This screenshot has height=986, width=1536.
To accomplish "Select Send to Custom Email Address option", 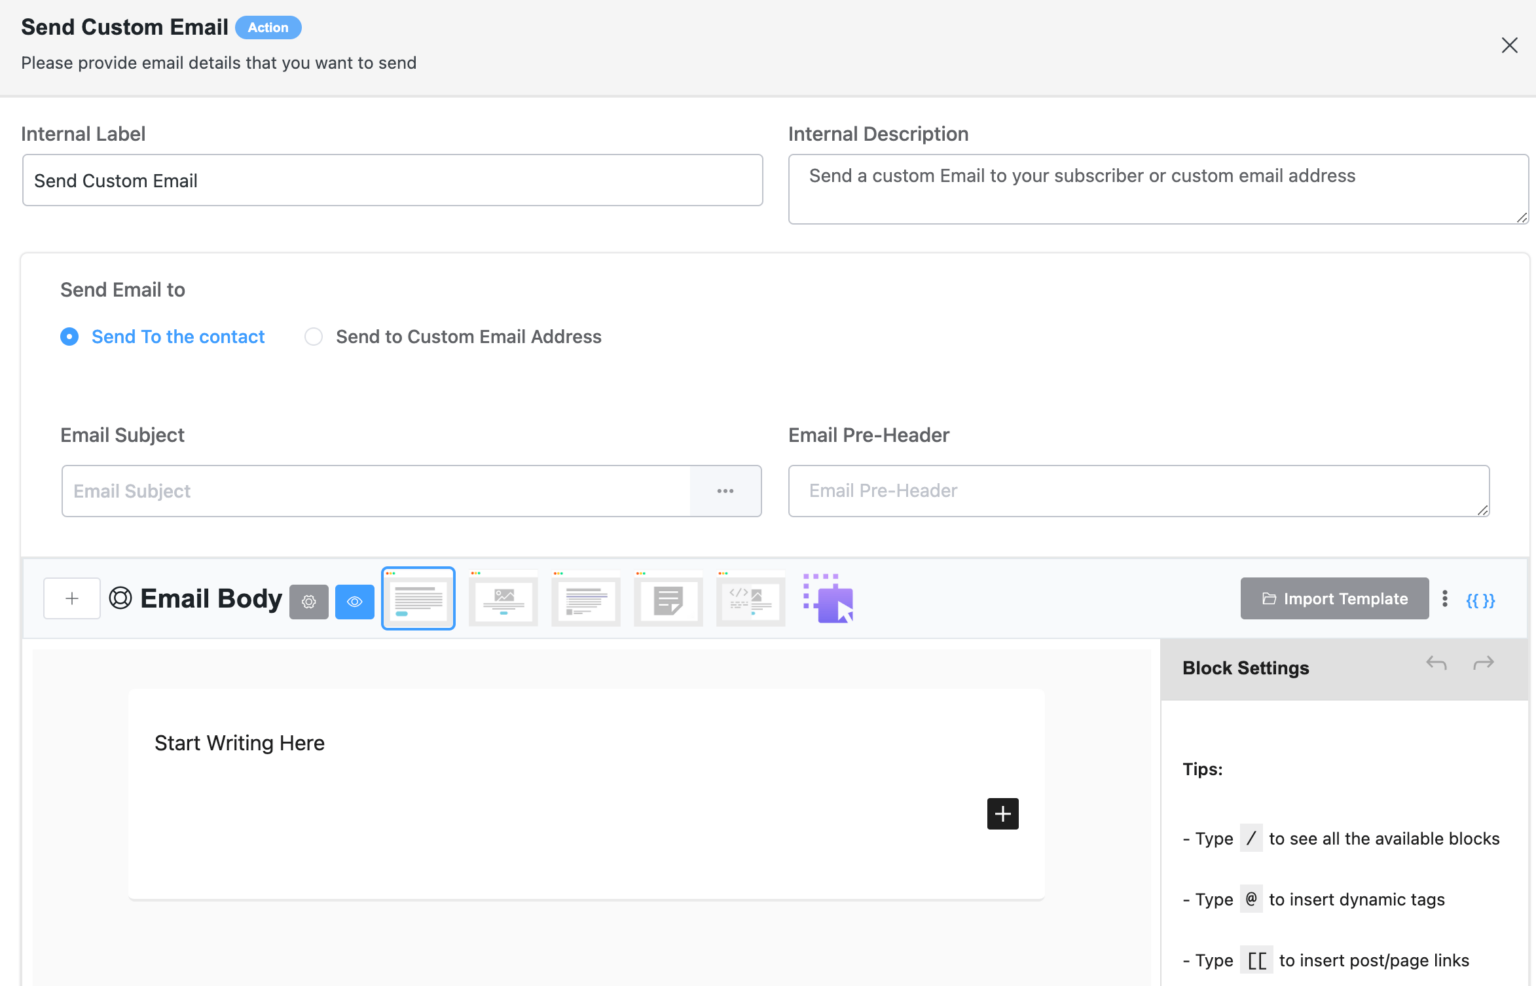I will point(313,336).
